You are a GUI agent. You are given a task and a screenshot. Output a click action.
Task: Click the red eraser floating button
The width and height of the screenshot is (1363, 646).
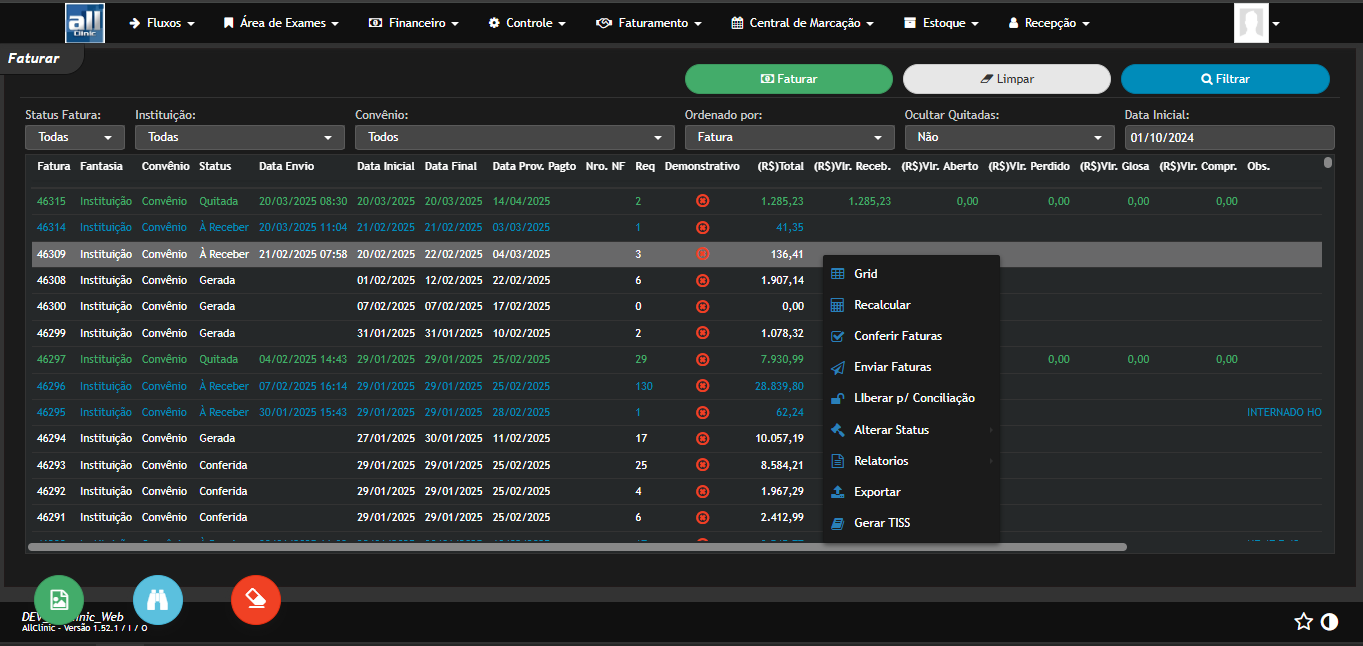click(256, 600)
